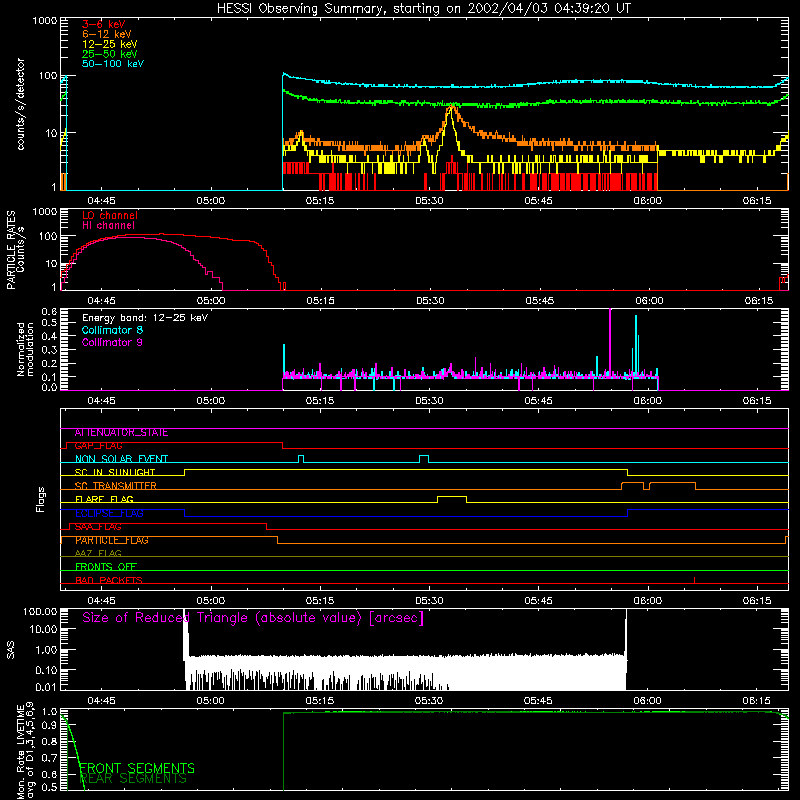Select the LO channel legend label
The width and height of the screenshot is (800, 800).
pyautogui.click(x=110, y=215)
